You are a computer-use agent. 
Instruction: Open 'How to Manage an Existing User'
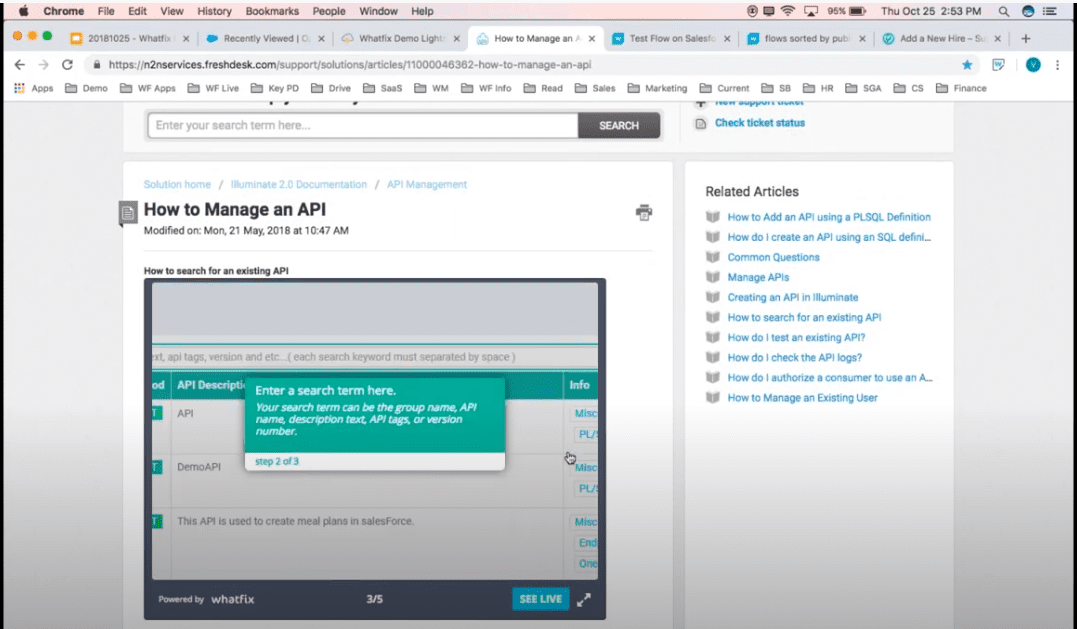802,398
